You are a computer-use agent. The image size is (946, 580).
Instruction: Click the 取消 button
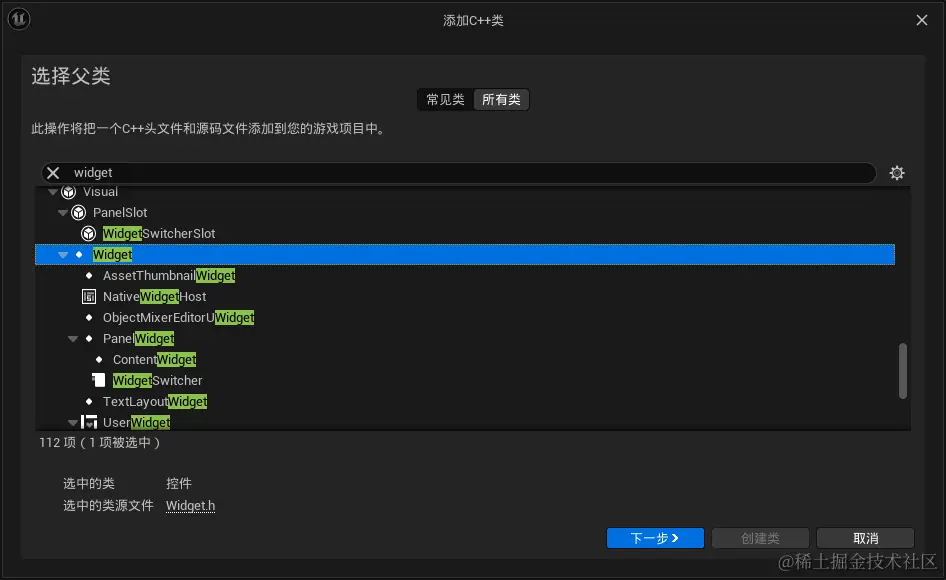pyautogui.click(x=864, y=537)
